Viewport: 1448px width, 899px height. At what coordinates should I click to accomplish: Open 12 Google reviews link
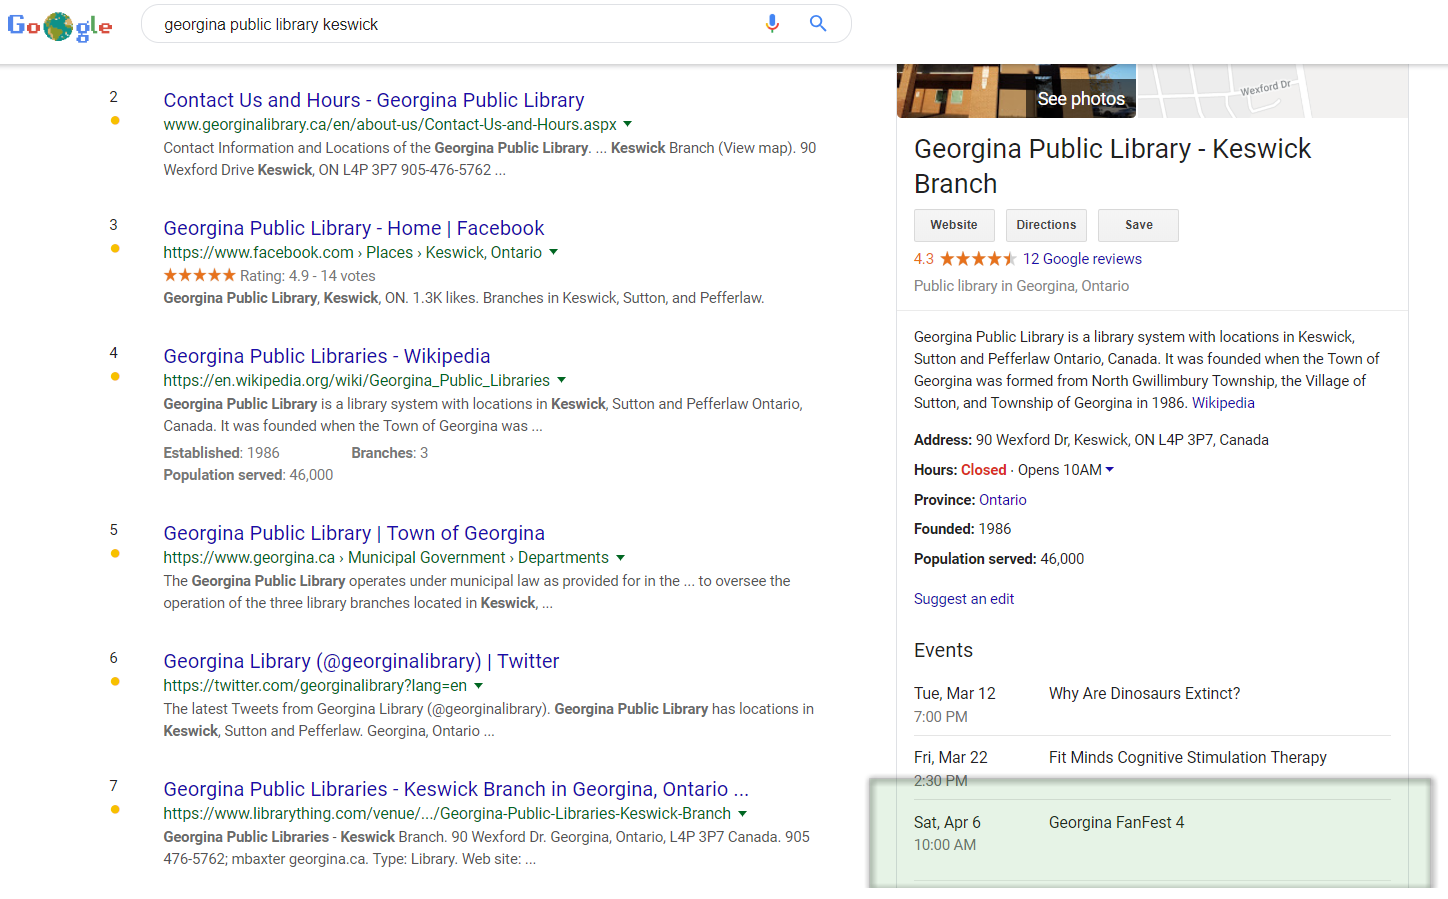click(x=1082, y=259)
